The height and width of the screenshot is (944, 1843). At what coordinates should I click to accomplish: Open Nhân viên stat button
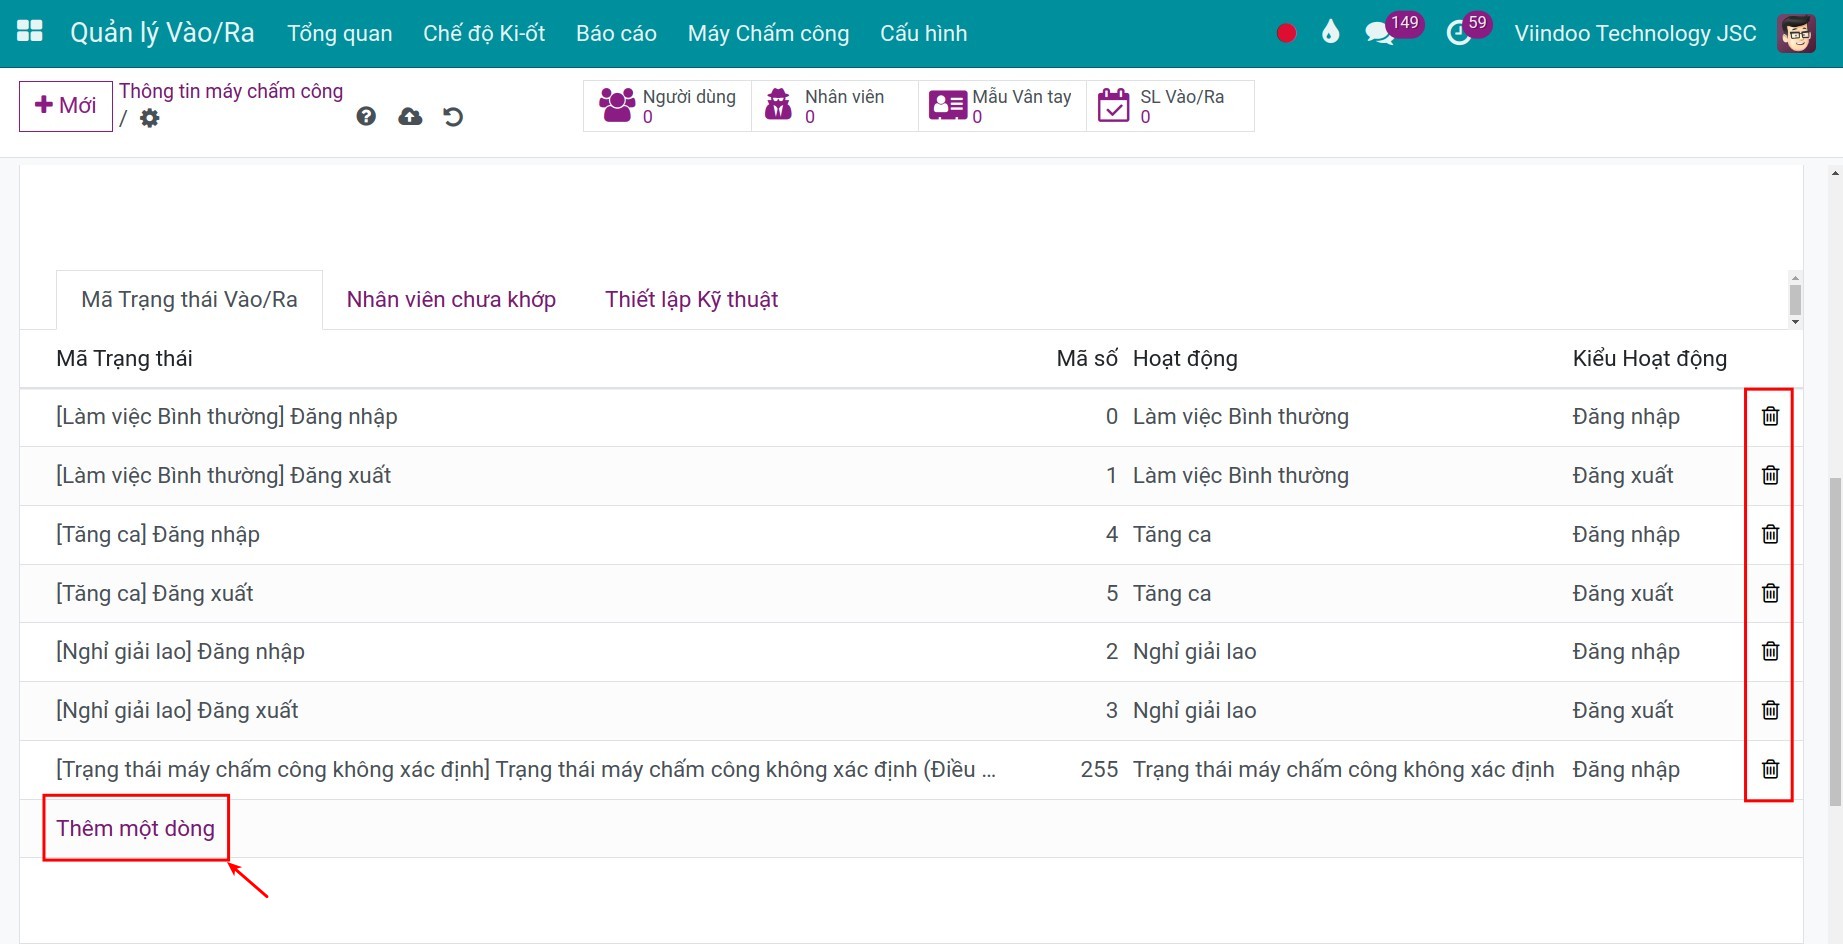click(835, 106)
